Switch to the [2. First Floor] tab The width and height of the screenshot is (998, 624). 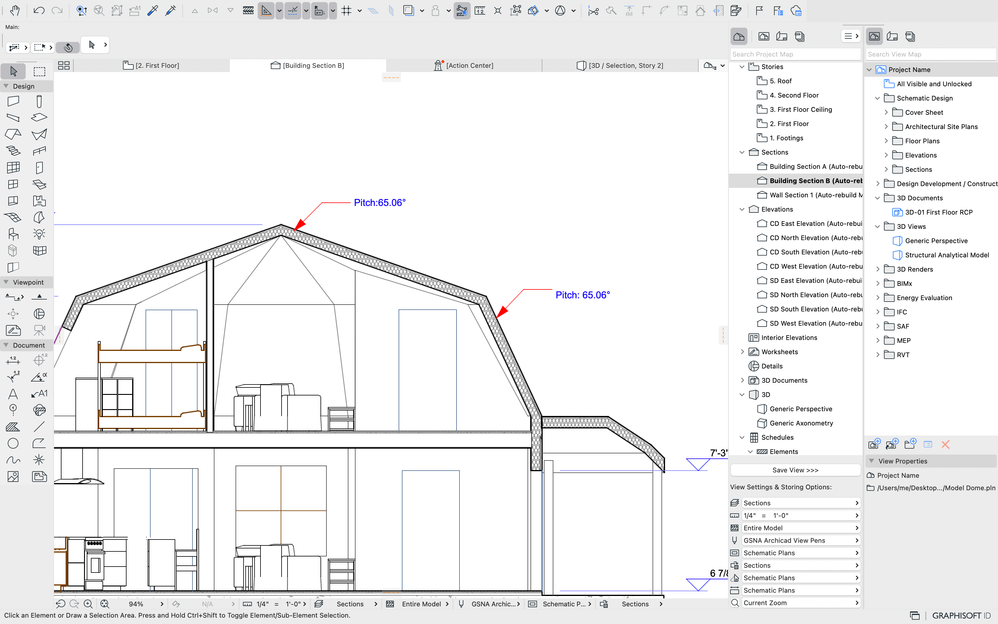(151, 65)
